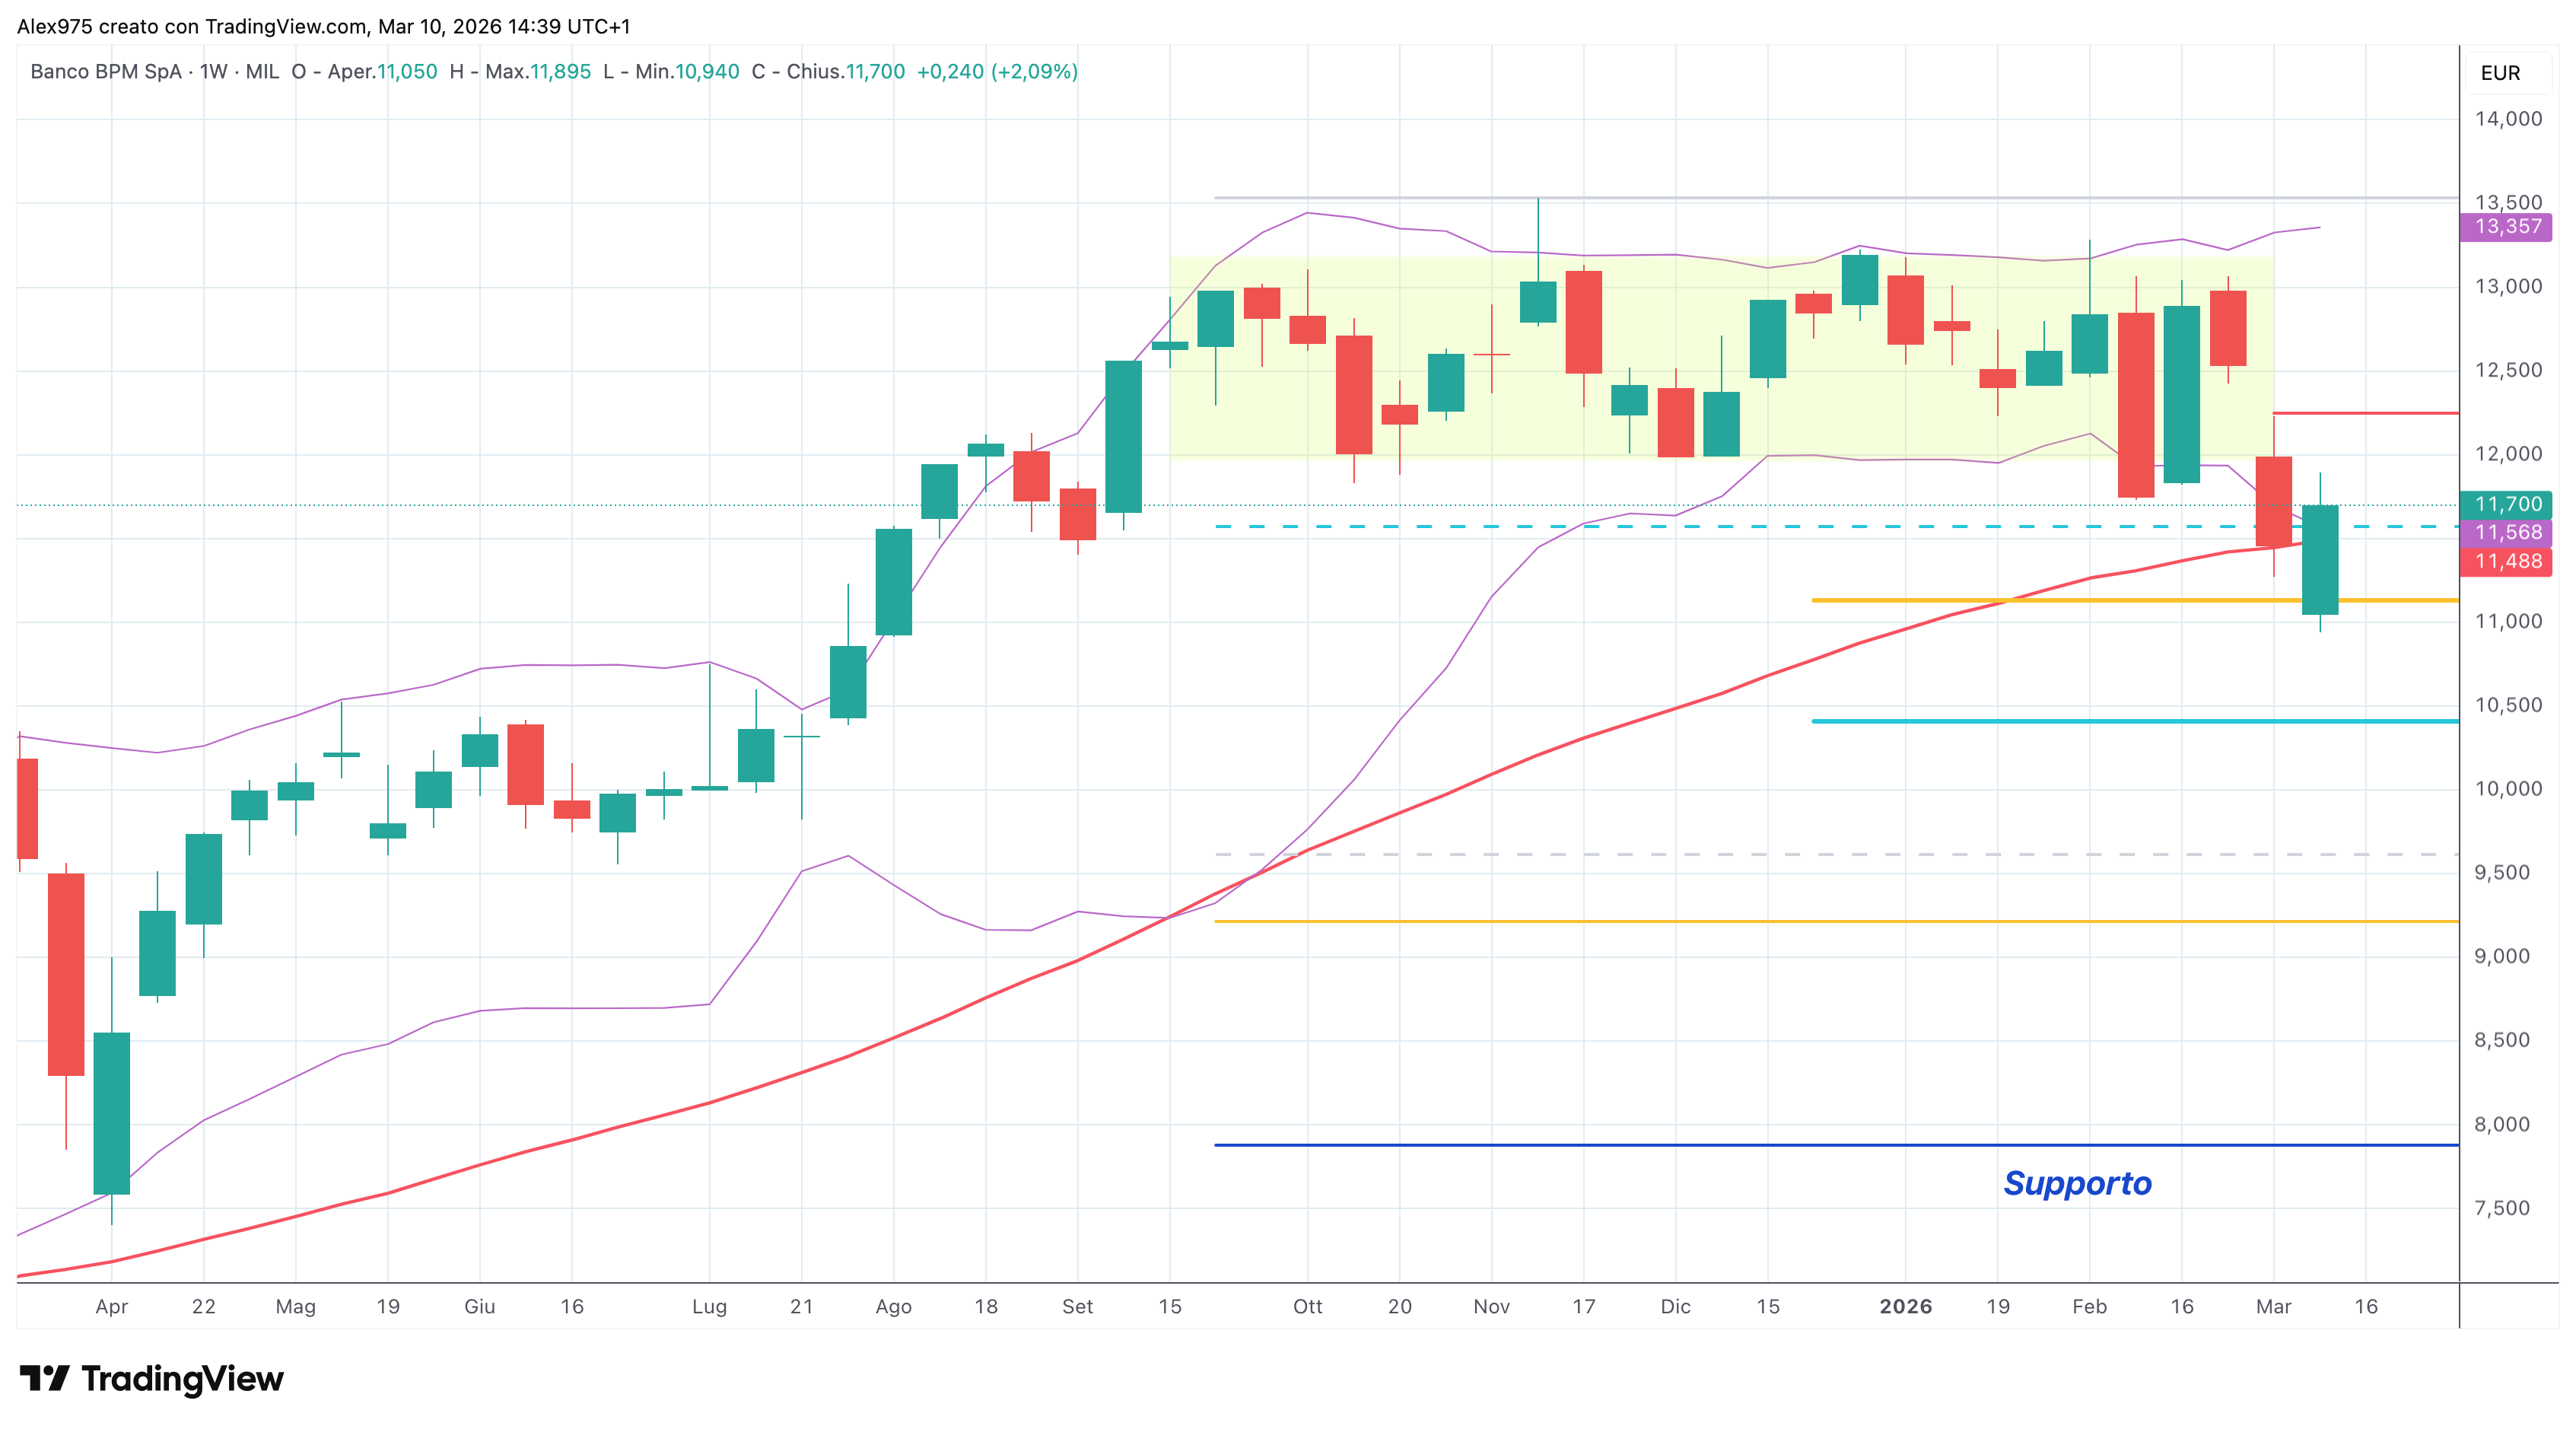Screen dimensions: 2576x1429
Task: Click the Banco BPM SpA symbol title
Action: click(106, 72)
